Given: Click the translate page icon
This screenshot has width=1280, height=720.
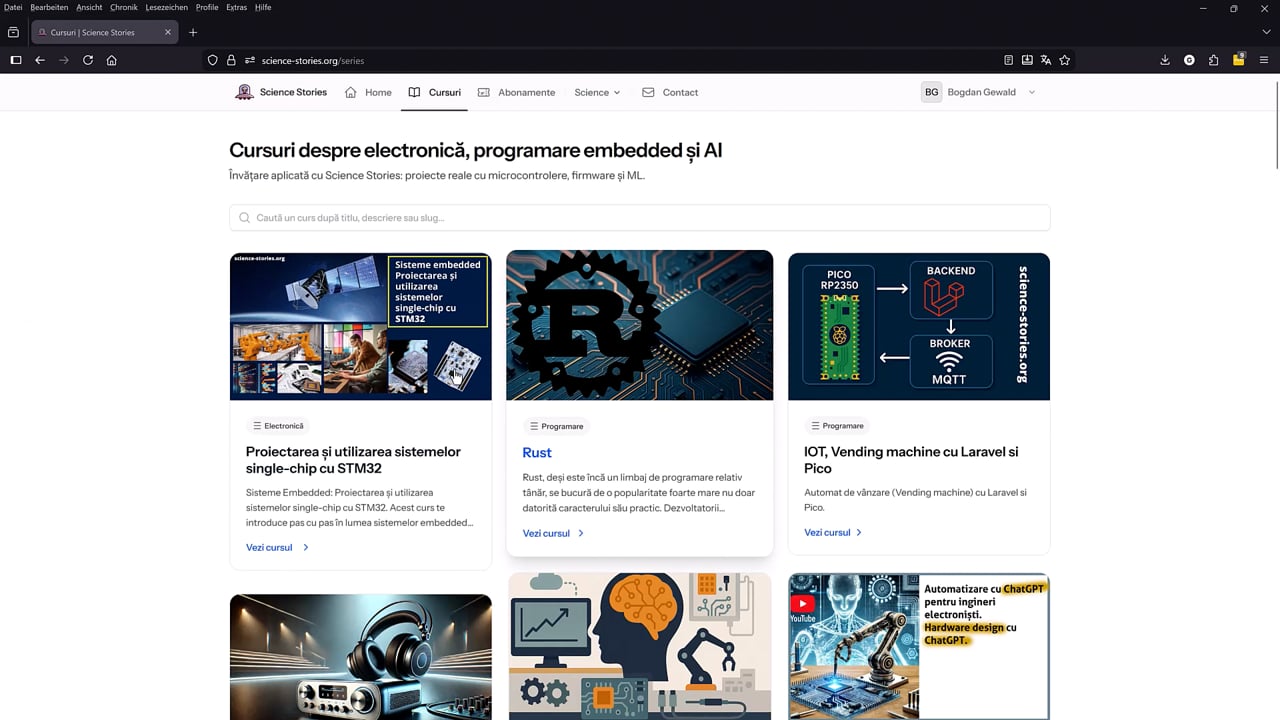Looking at the screenshot, I should coord(1046,60).
